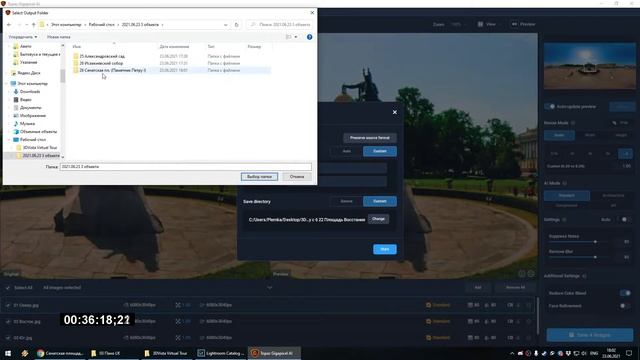Click Preserve source format button

(x=370, y=138)
